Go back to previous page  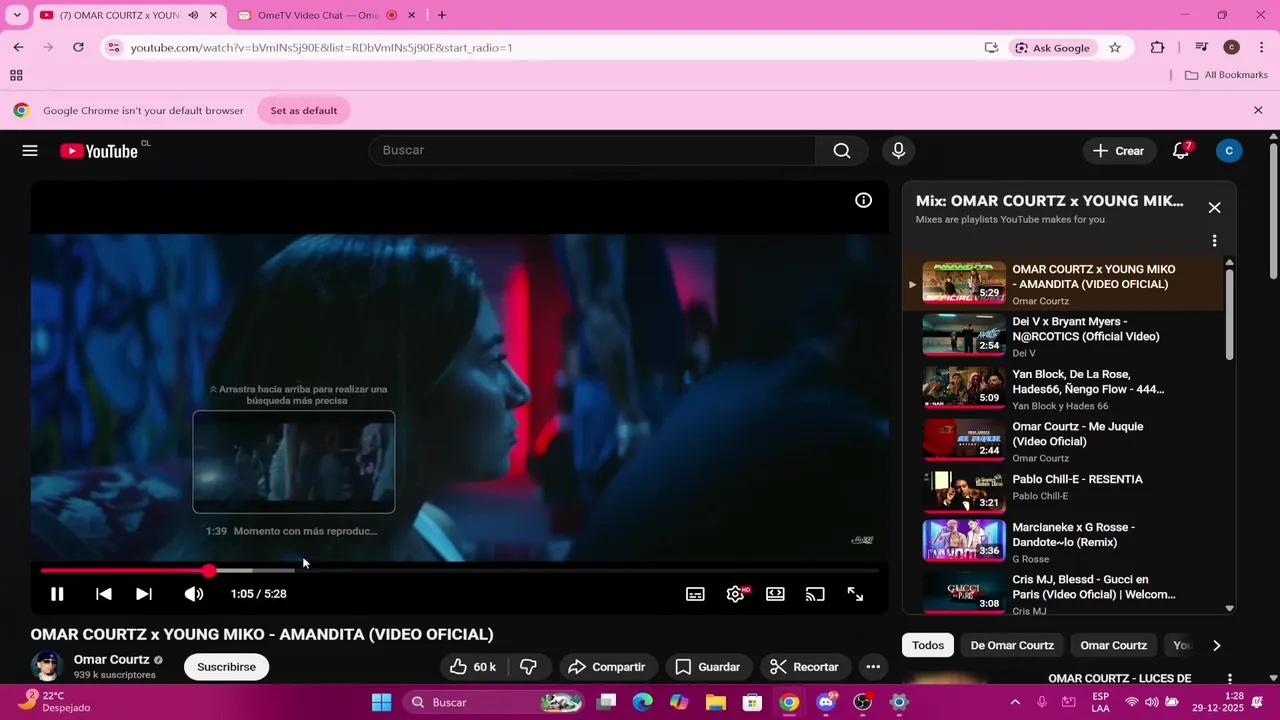18,47
